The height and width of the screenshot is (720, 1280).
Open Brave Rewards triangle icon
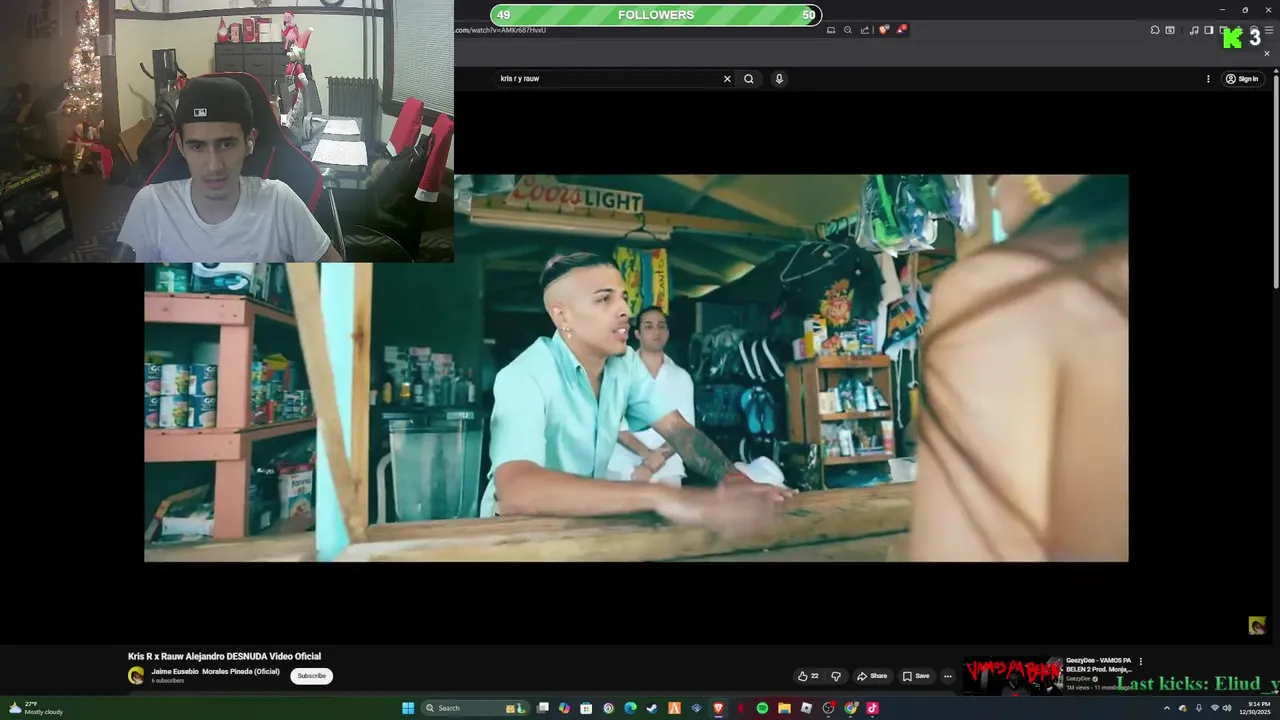point(901,30)
